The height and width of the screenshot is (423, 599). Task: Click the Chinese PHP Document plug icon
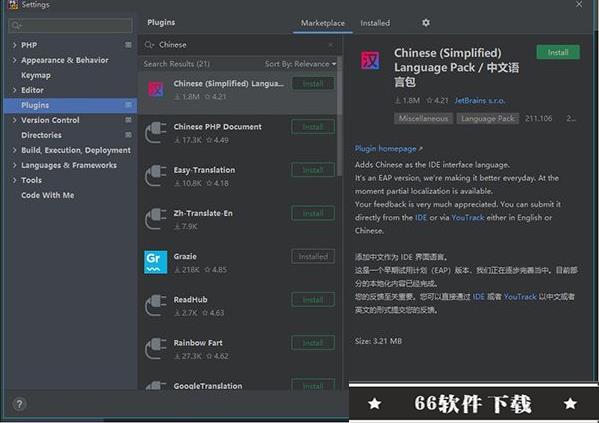pos(155,132)
